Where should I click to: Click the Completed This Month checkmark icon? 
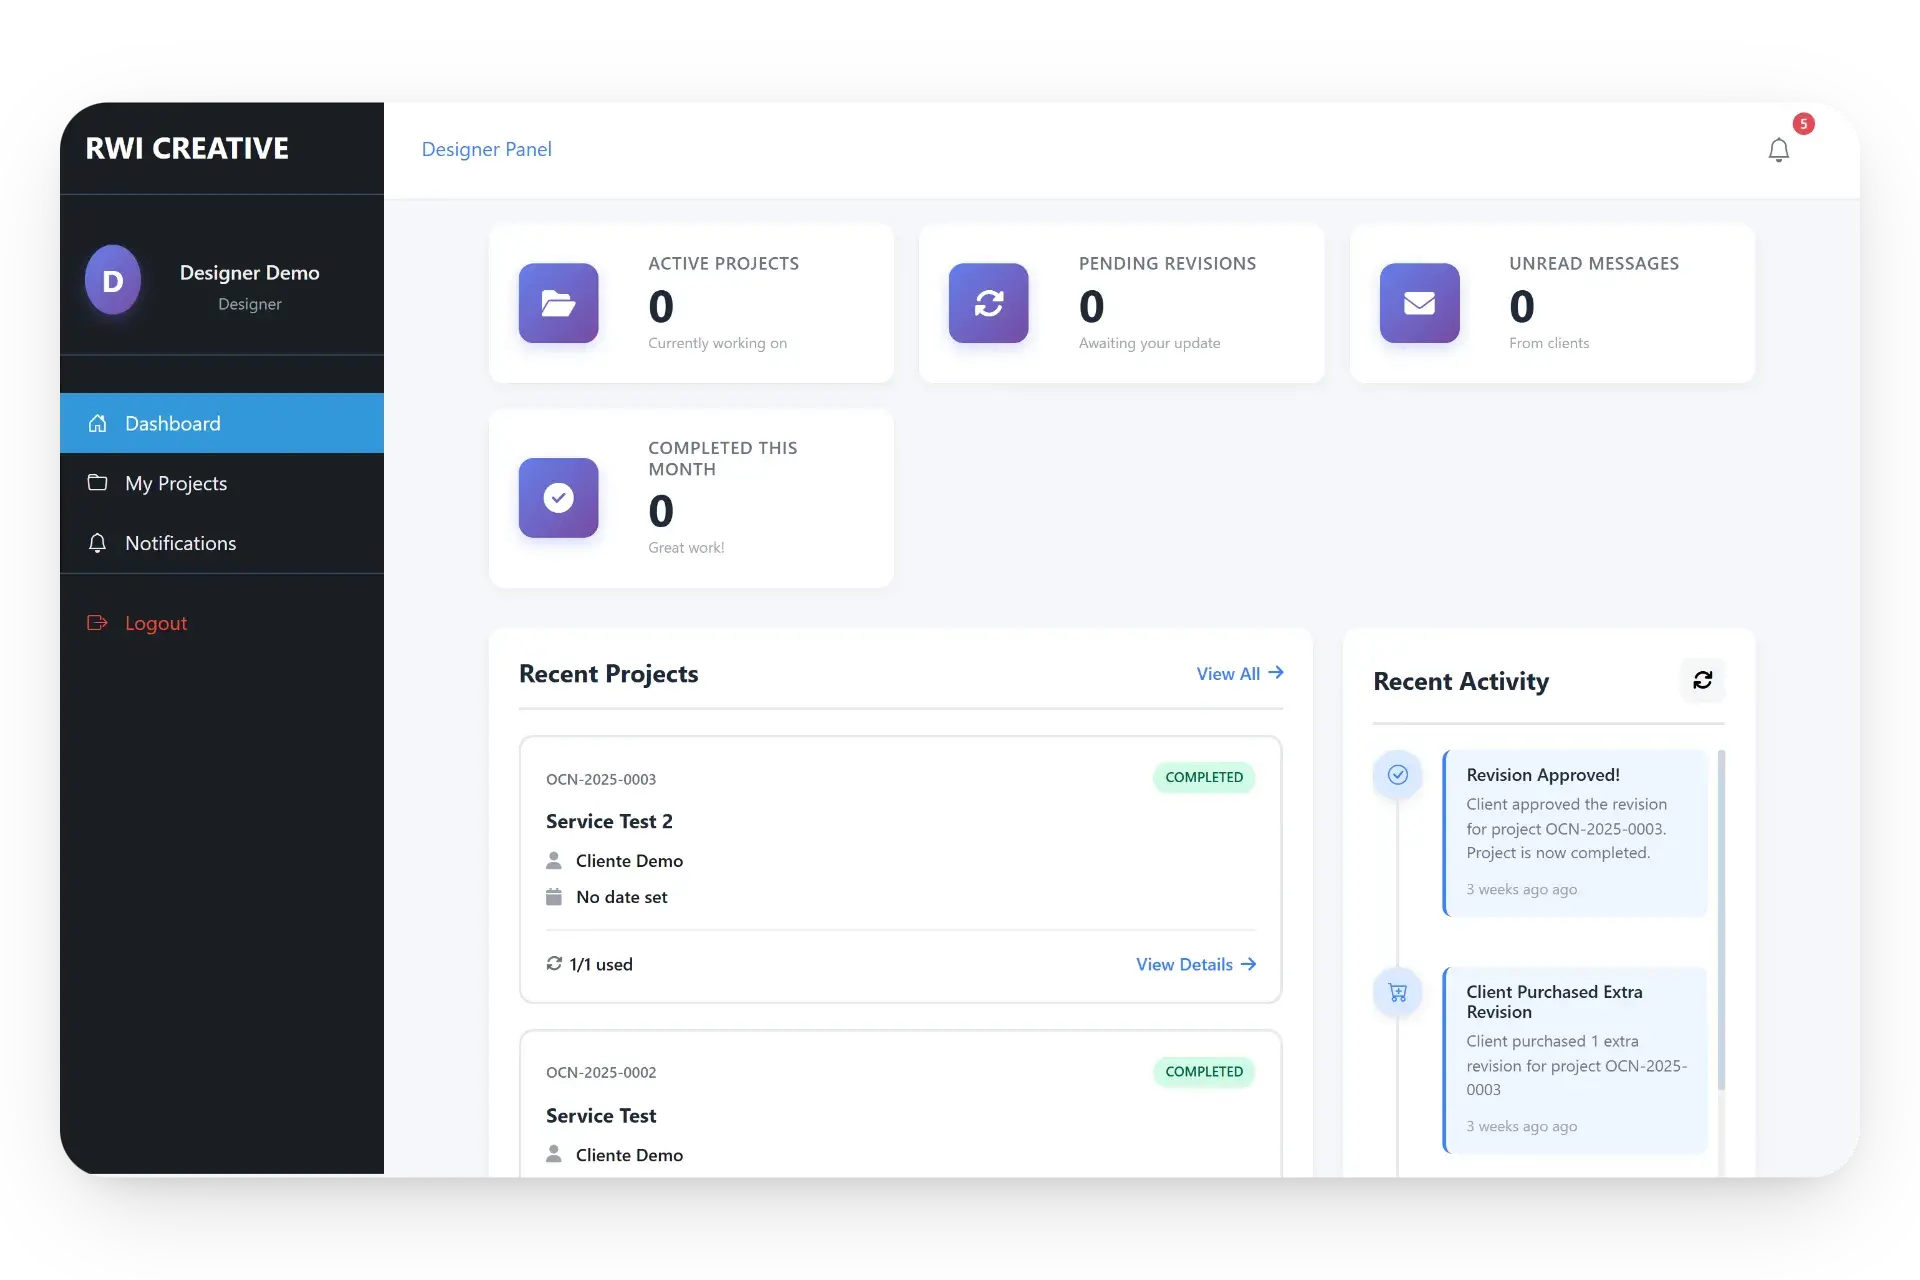[x=558, y=497]
